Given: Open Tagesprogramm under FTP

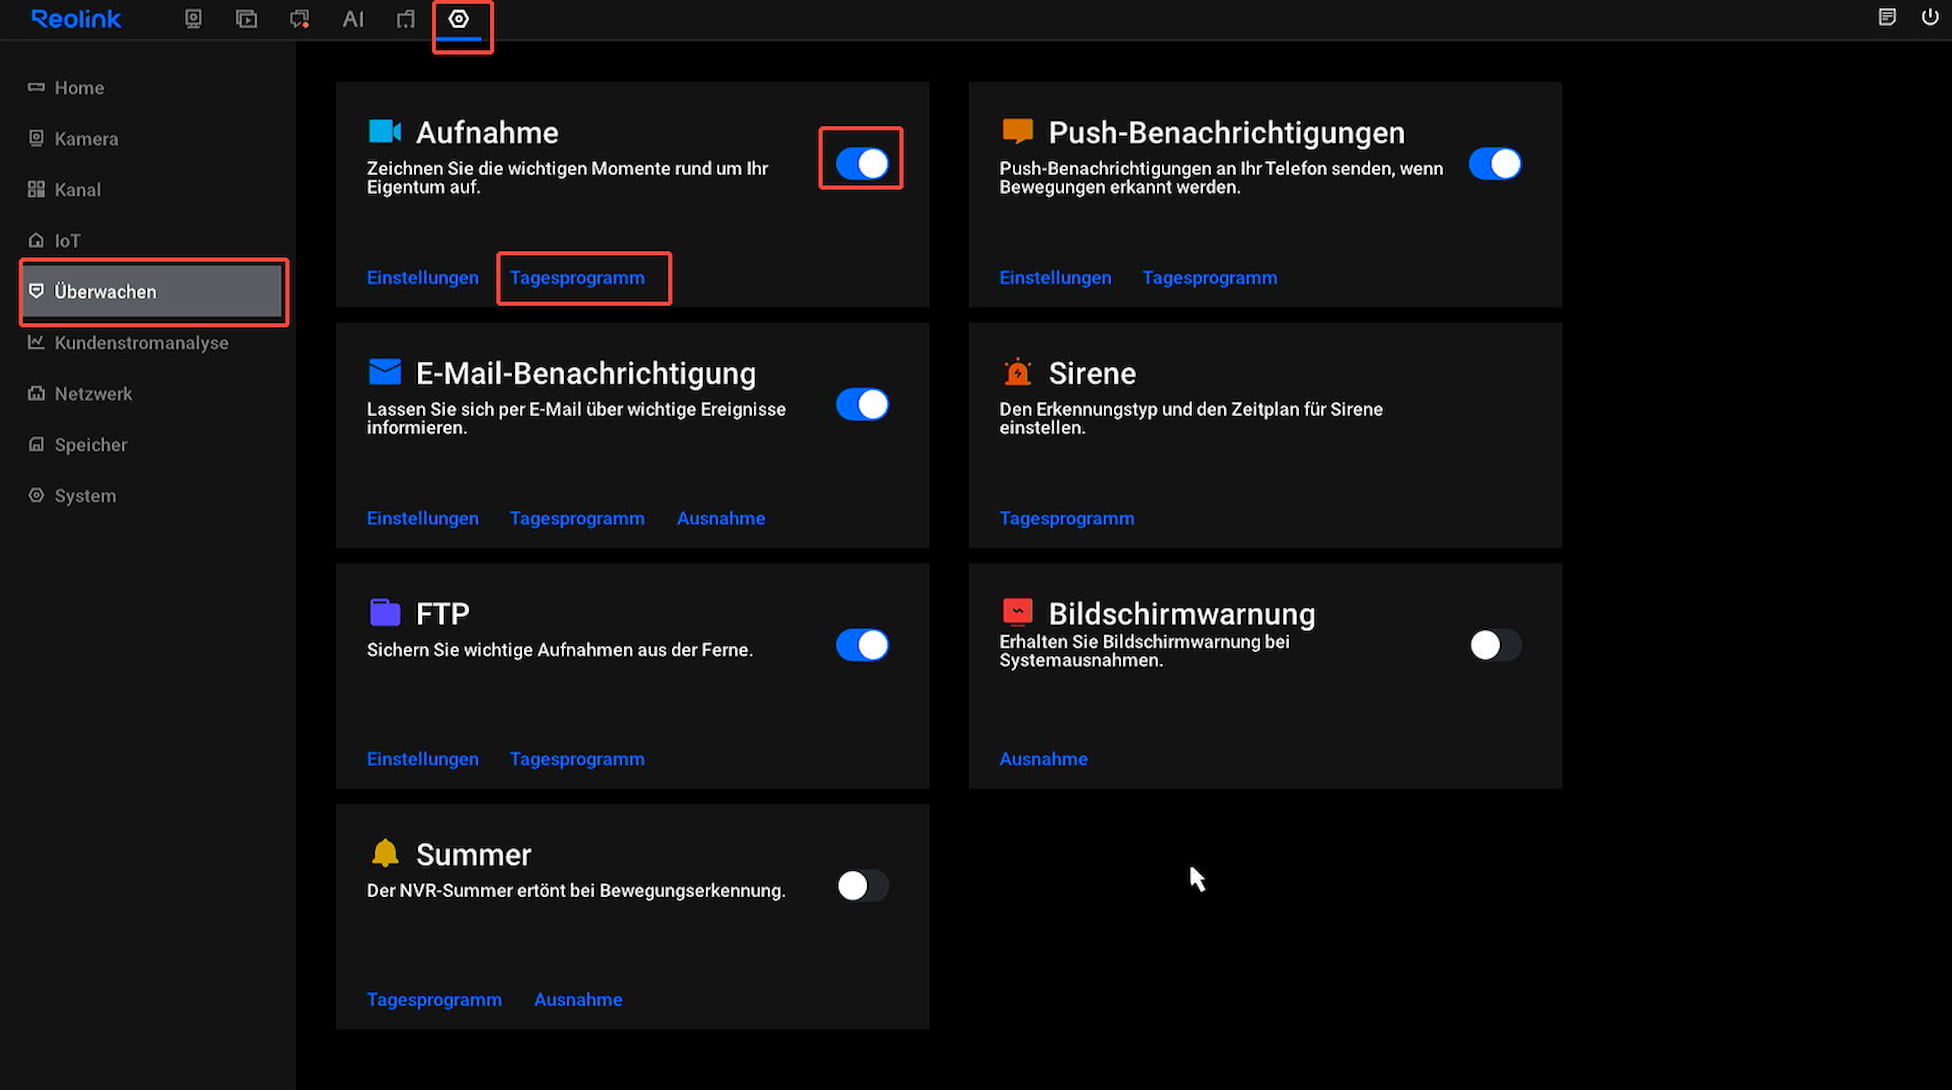Looking at the screenshot, I should click(x=577, y=760).
